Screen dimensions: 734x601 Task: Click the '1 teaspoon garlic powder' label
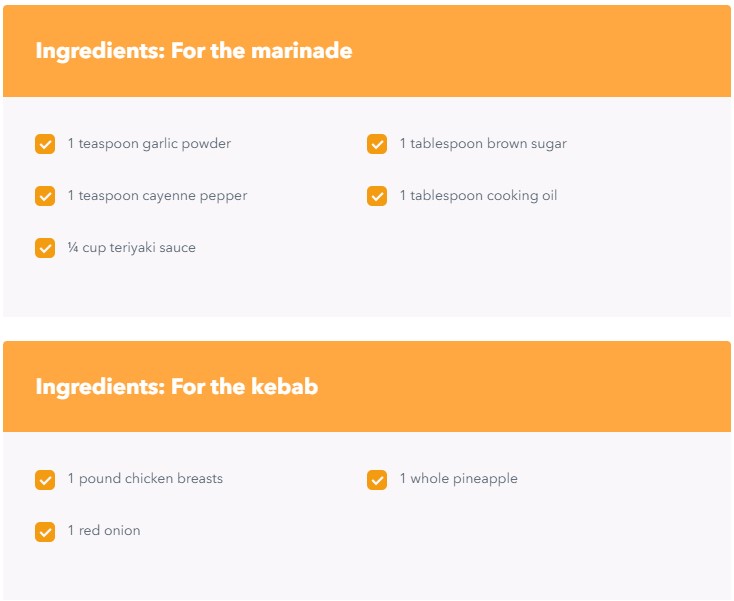click(149, 144)
